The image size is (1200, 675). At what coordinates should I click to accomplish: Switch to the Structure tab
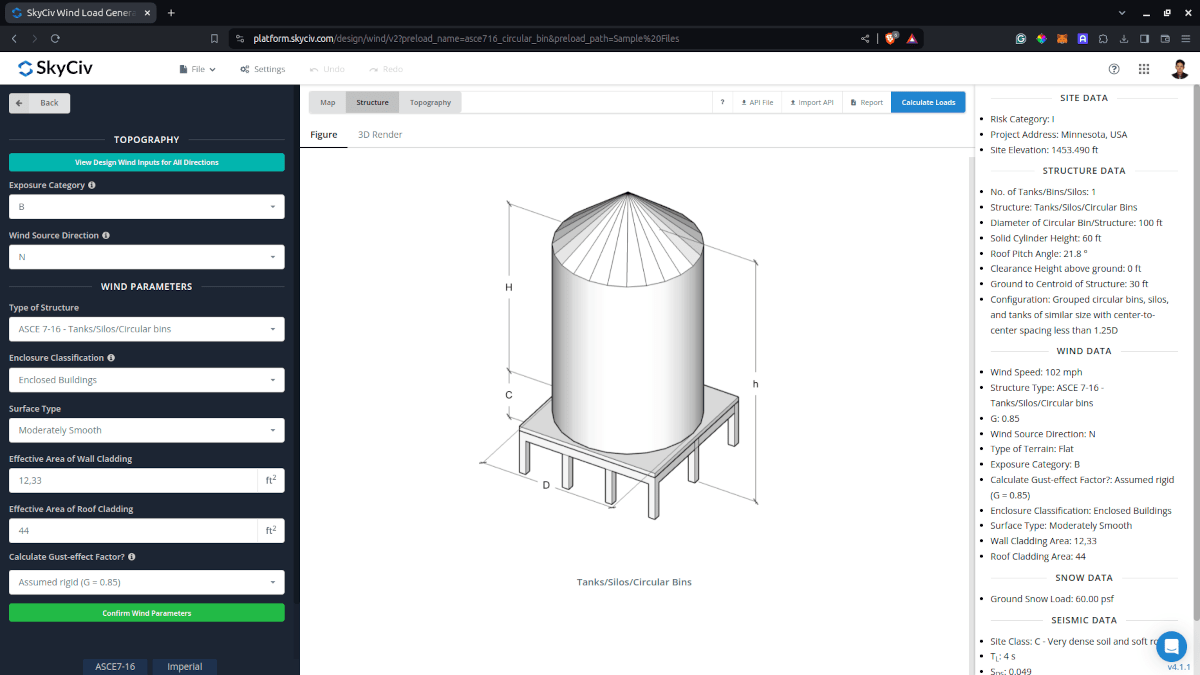tap(373, 102)
